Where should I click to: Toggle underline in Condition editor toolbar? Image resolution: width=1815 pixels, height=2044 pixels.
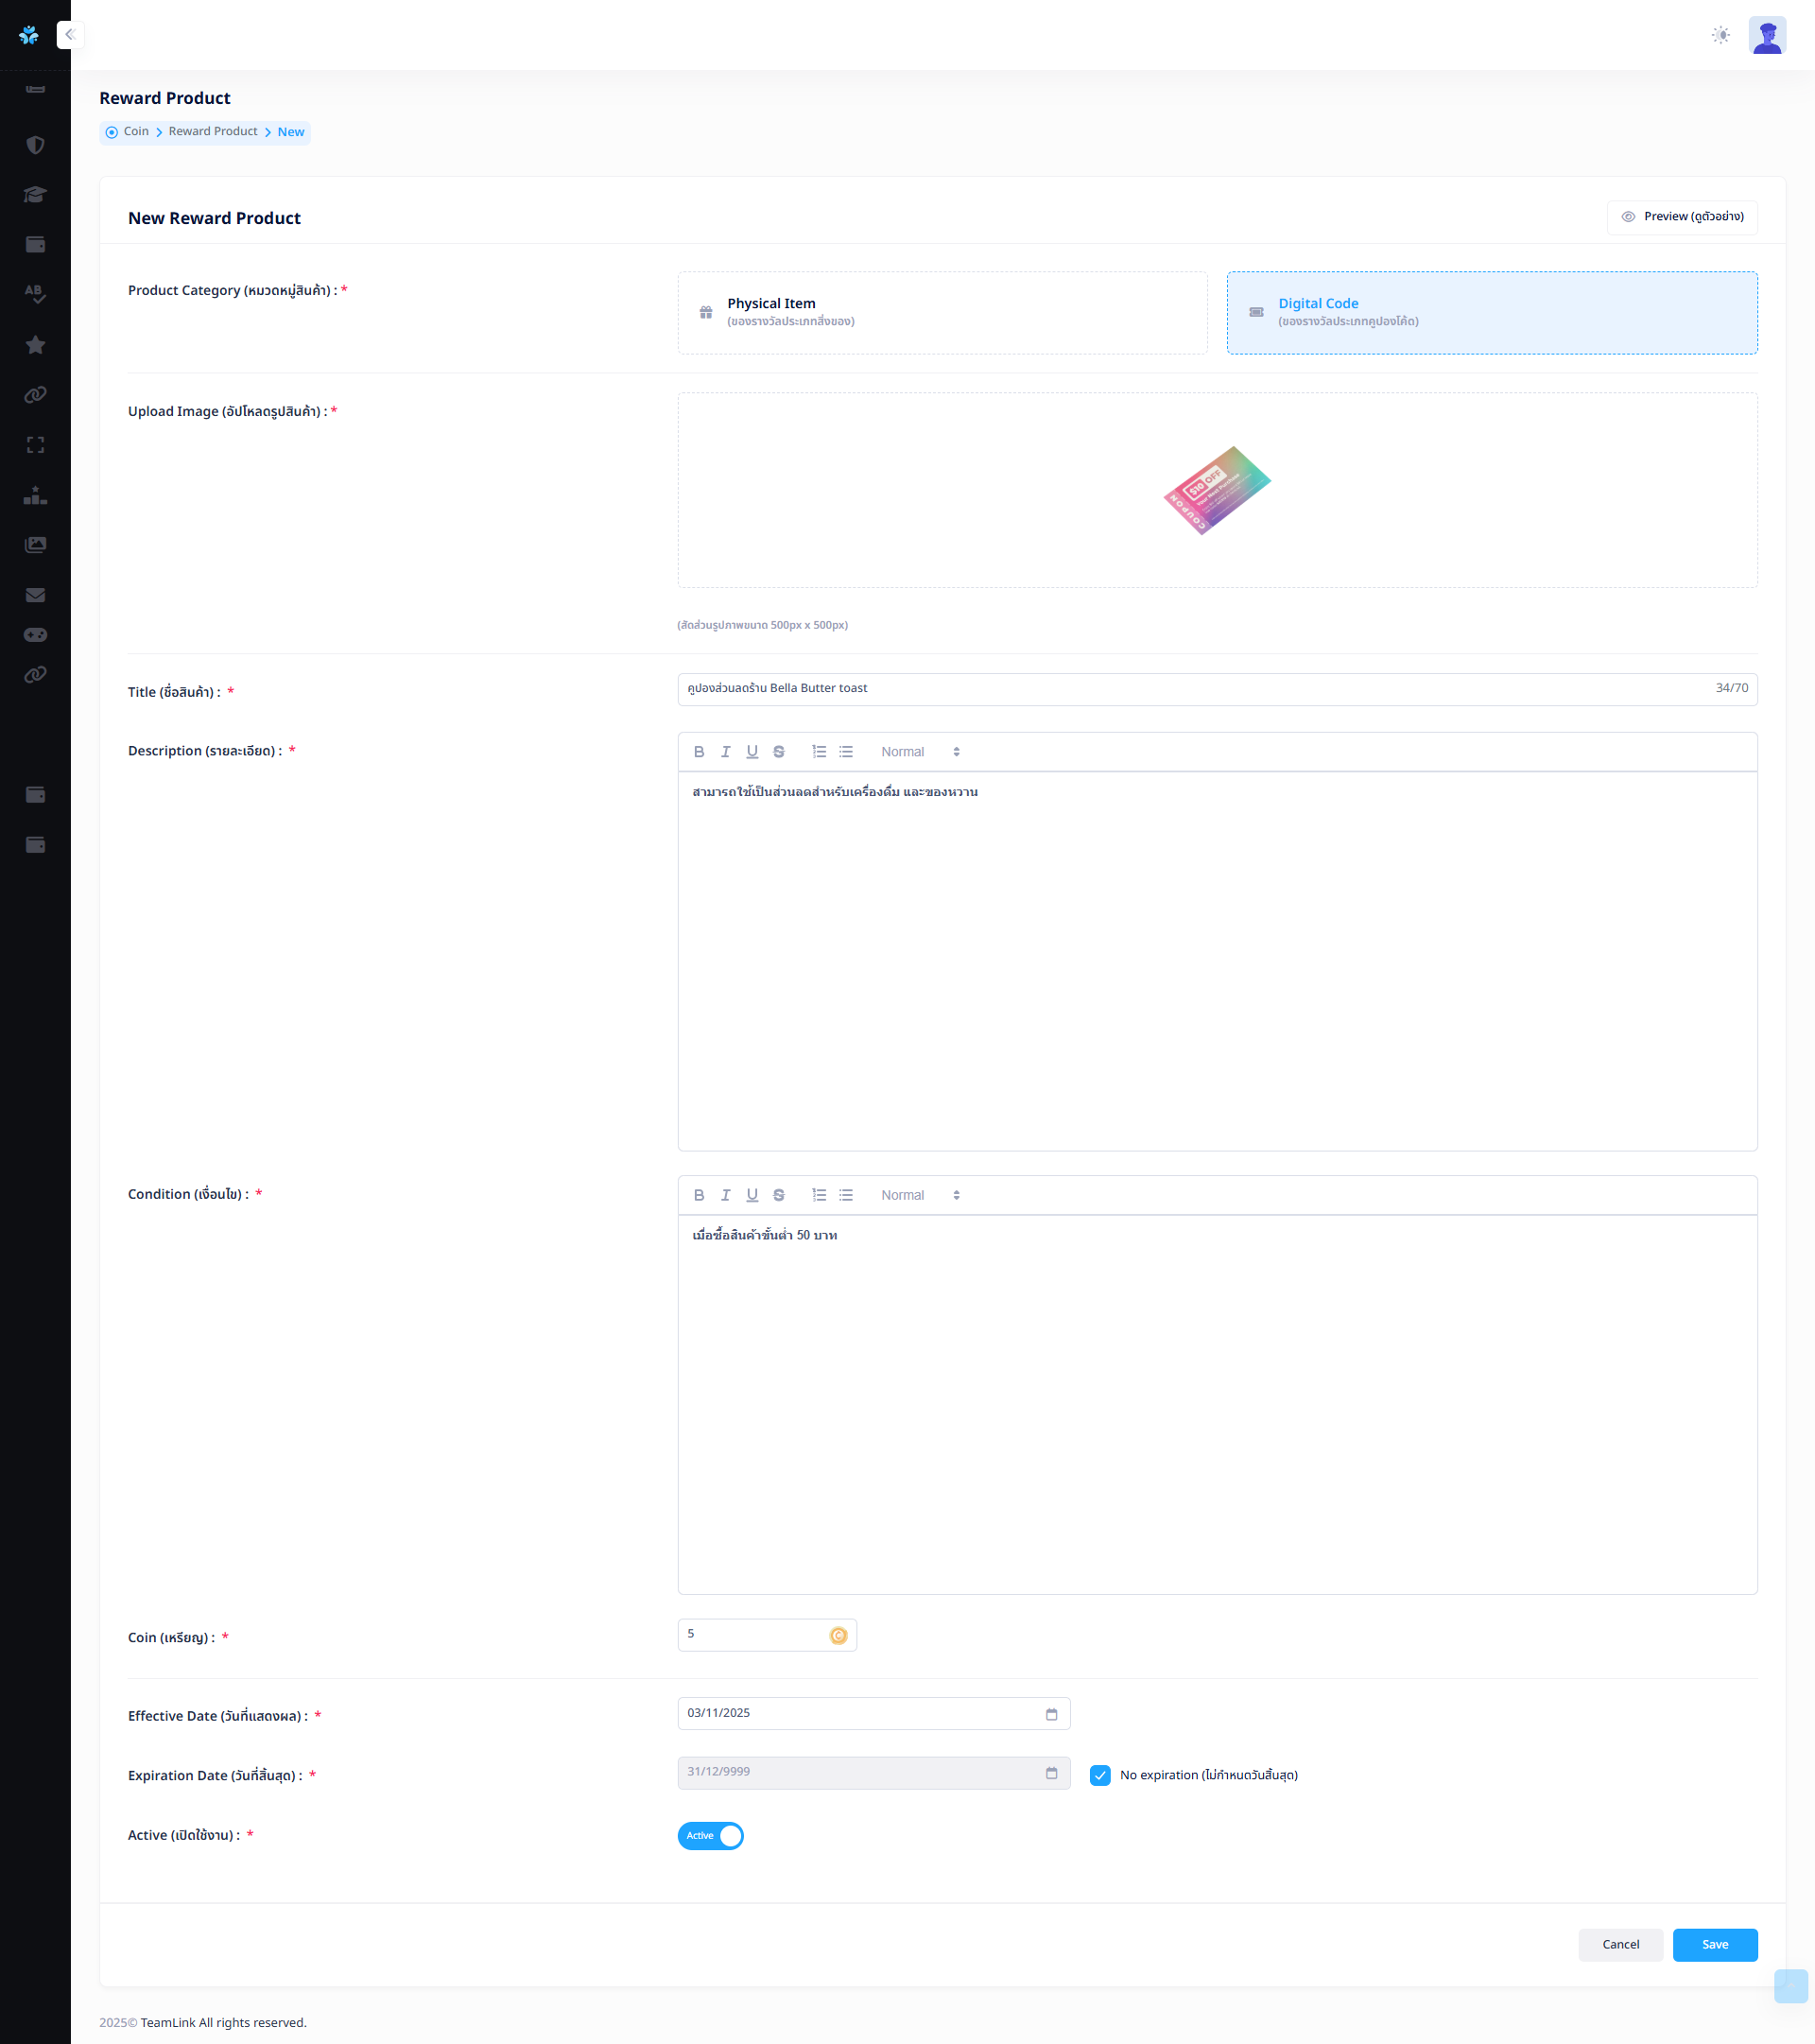752,1195
